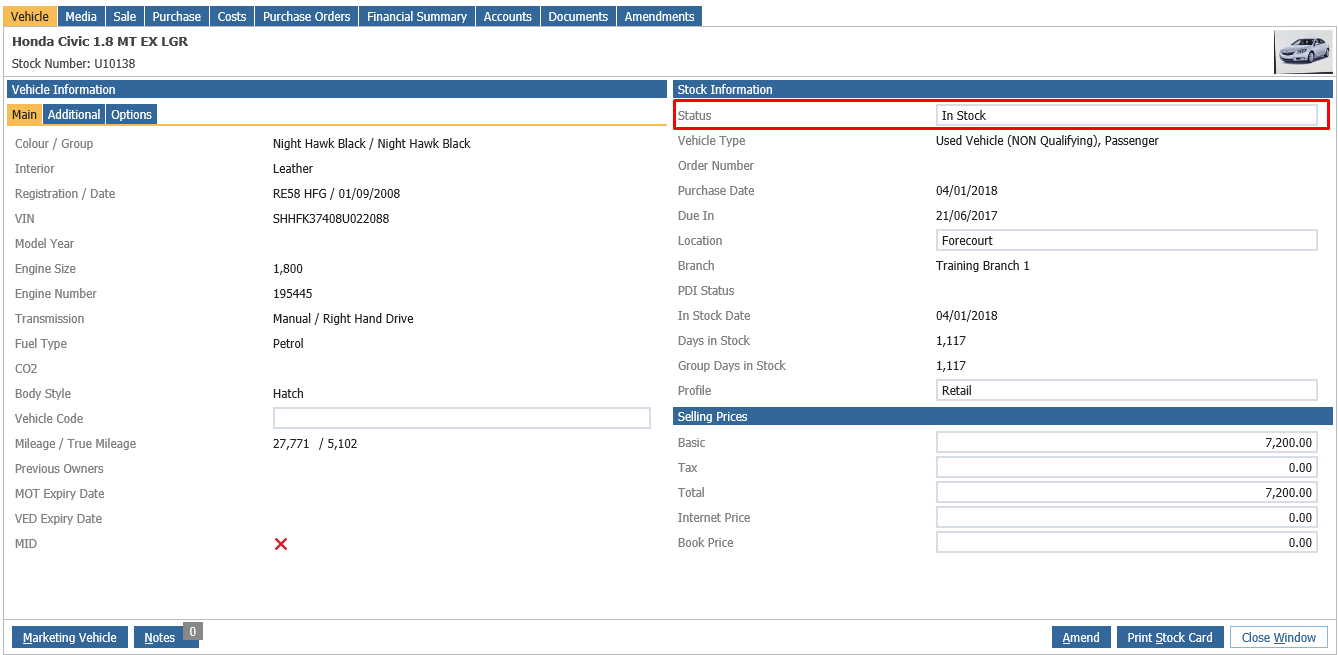
Task: Click the car thumbnail image
Action: pos(1303,52)
